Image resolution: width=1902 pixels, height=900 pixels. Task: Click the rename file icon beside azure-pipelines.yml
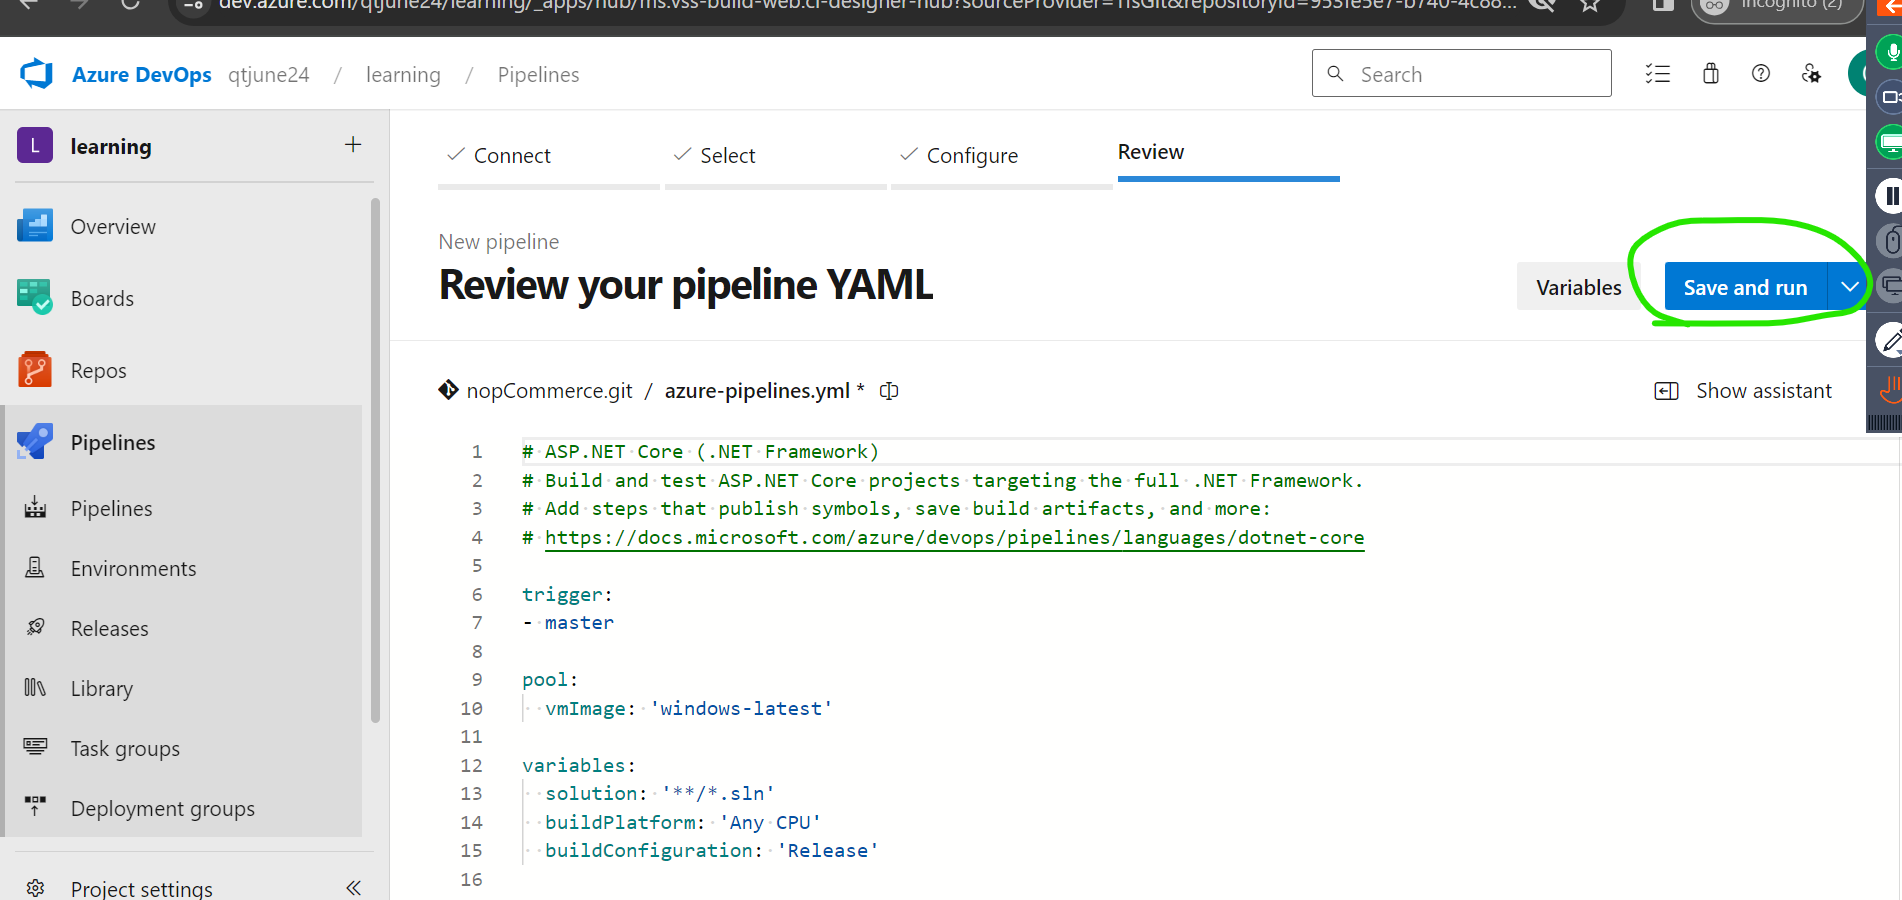[889, 391]
